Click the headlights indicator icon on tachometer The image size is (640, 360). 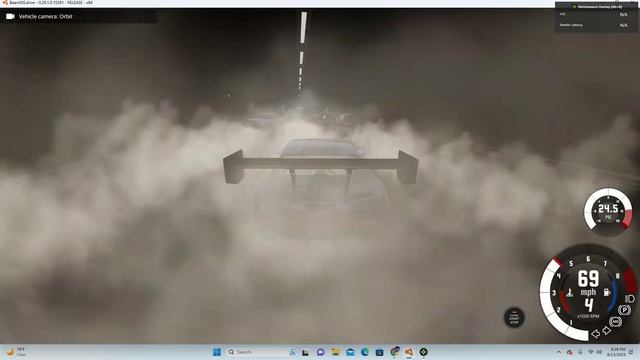(x=630, y=299)
